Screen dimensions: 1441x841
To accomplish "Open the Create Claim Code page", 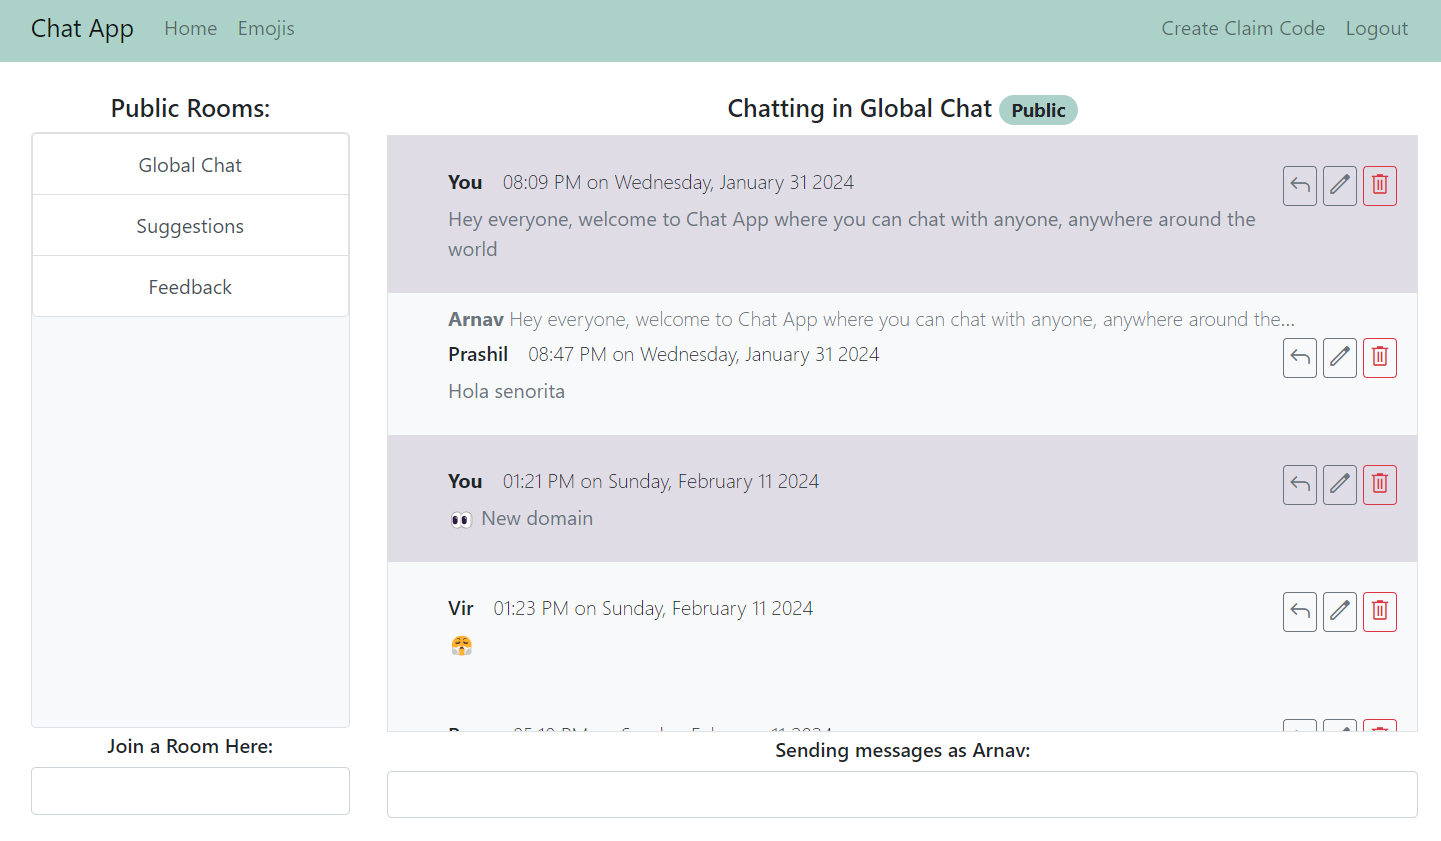I will point(1243,28).
